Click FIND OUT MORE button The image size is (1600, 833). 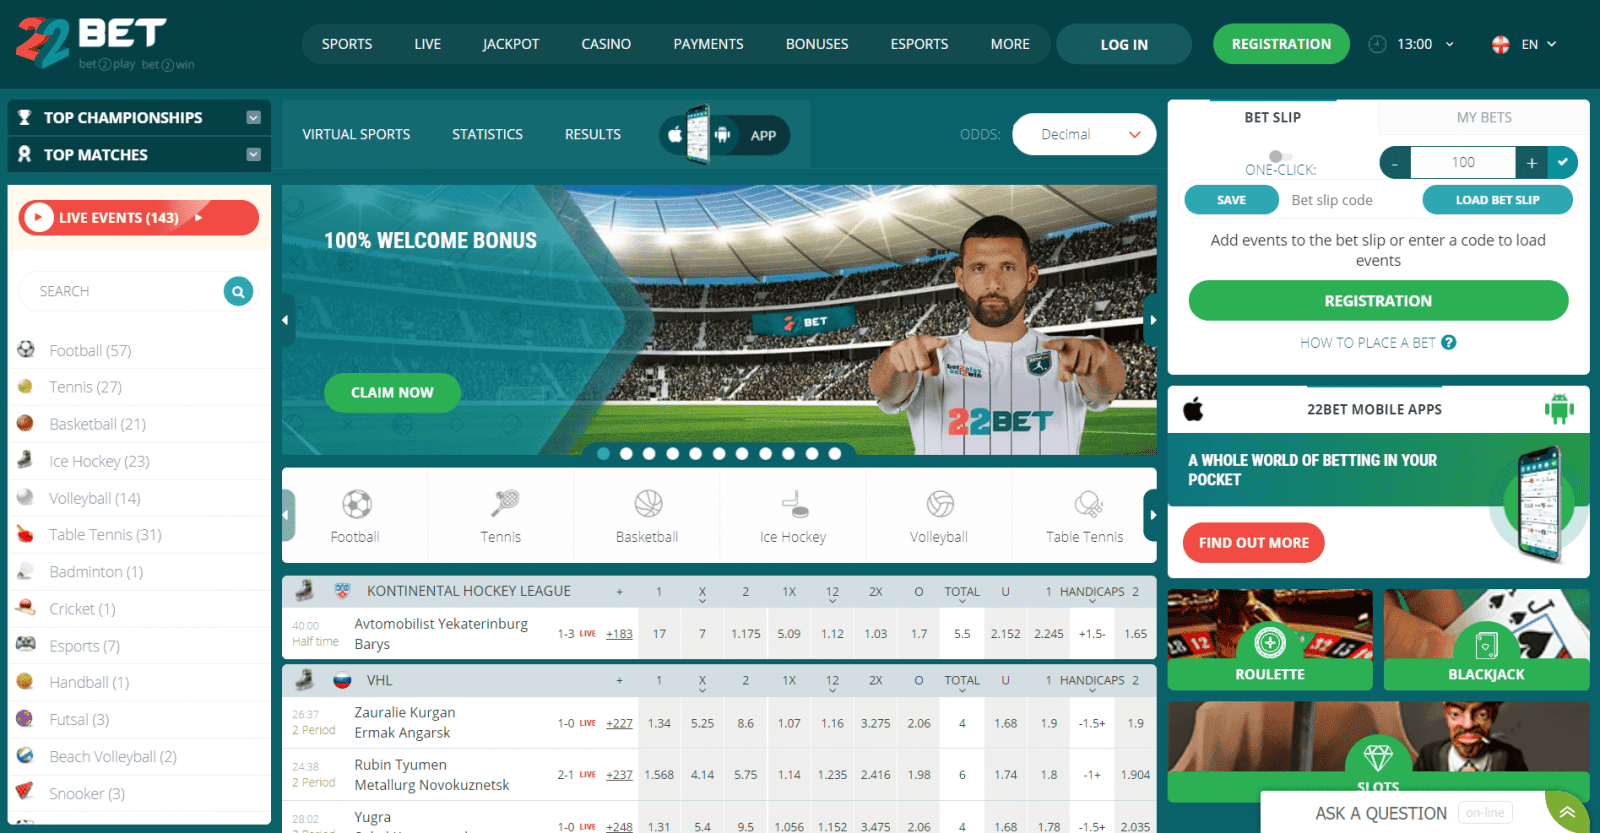(x=1254, y=543)
